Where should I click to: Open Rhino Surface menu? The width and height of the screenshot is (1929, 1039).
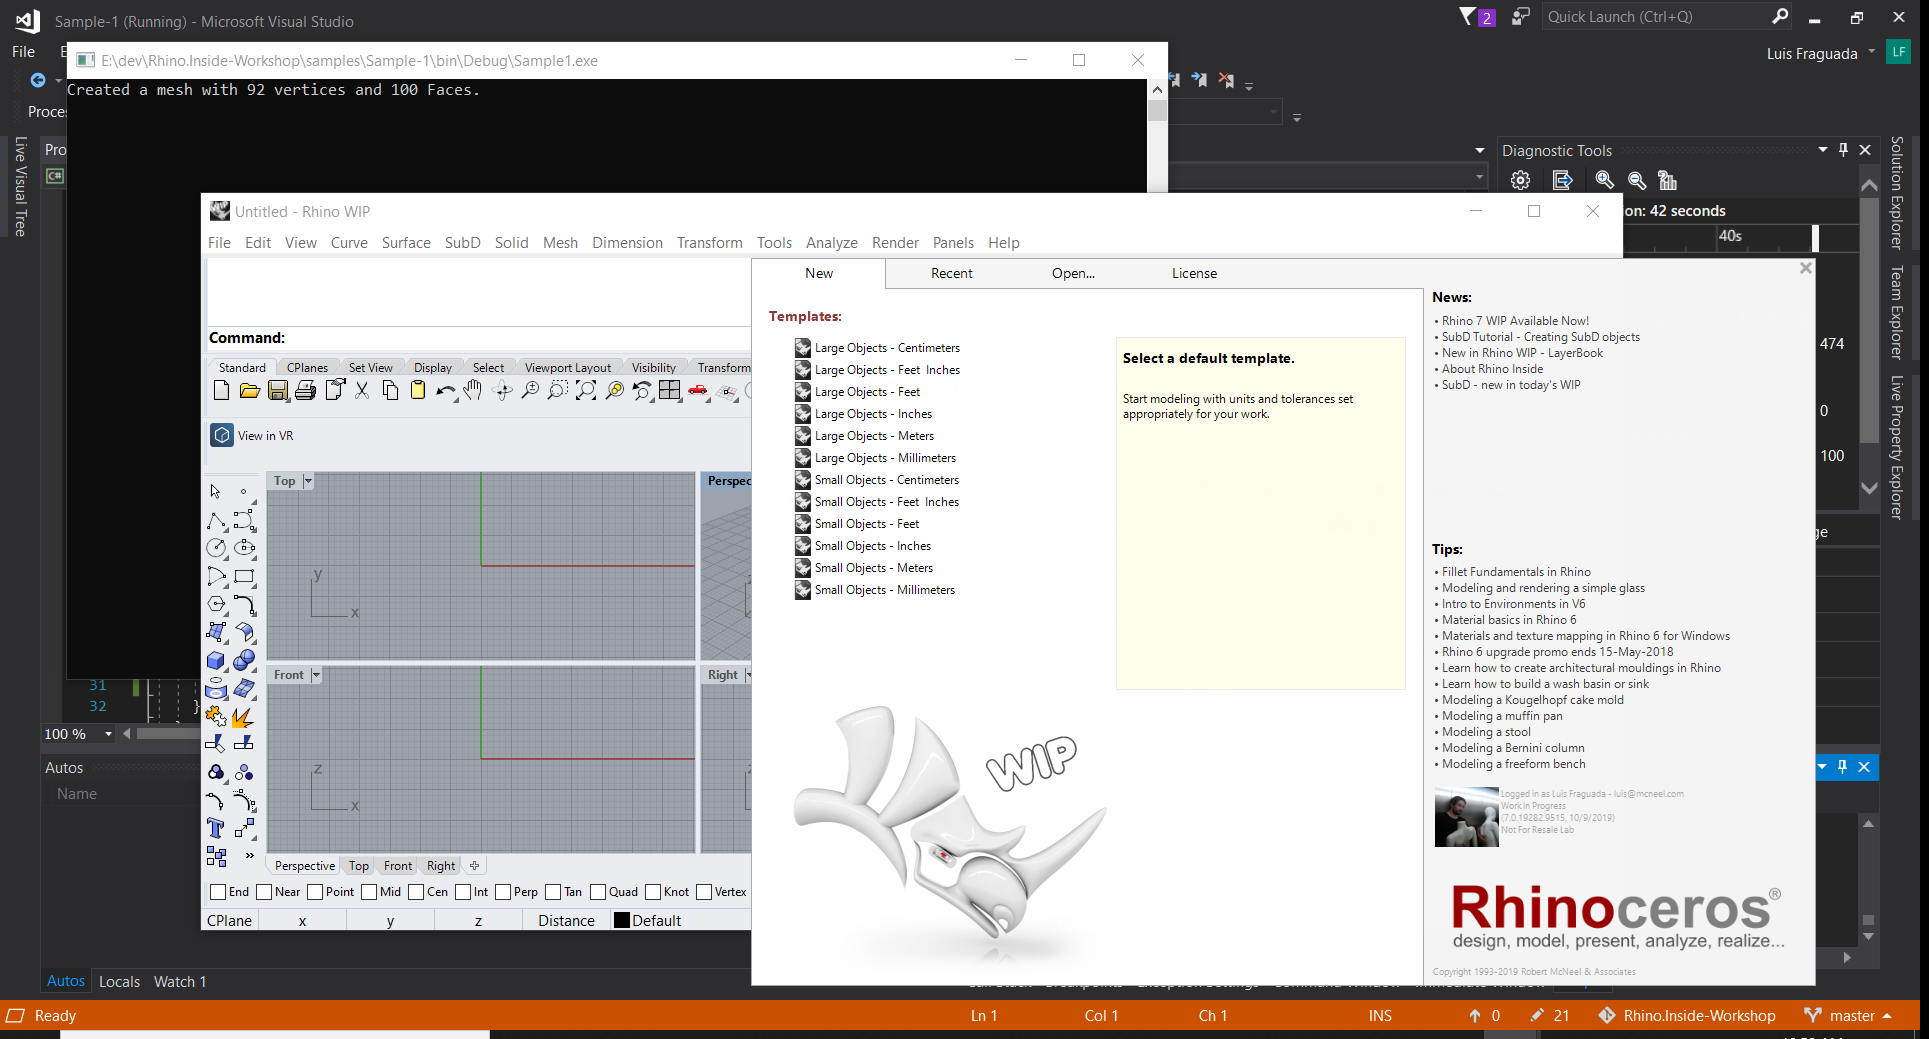pyautogui.click(x=406, y=243)
